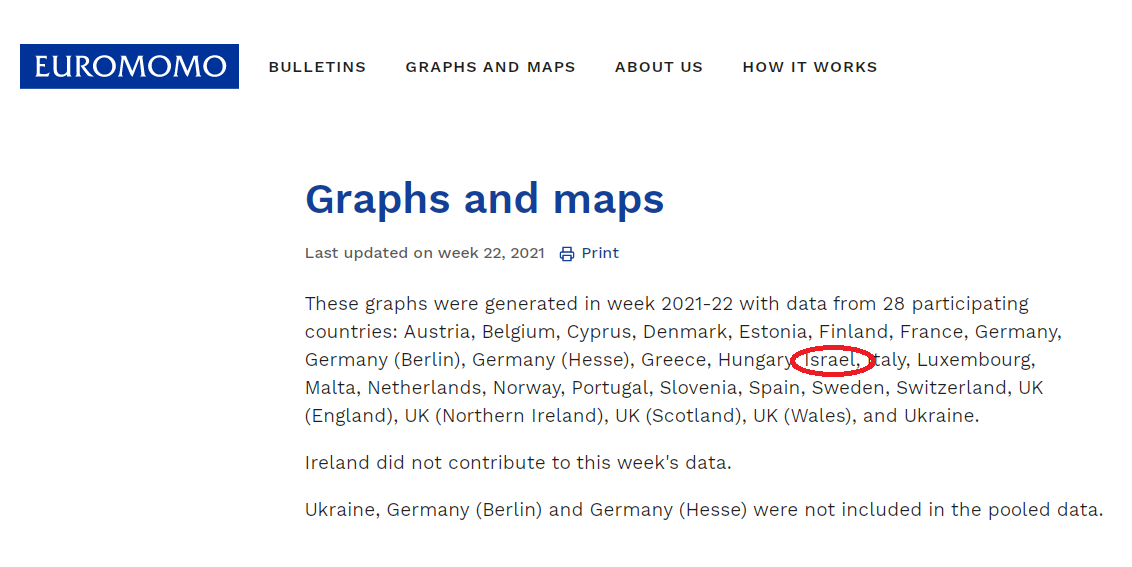Click the Print link text
Screen dimensions: 1132x567
(x=600, y=253)
